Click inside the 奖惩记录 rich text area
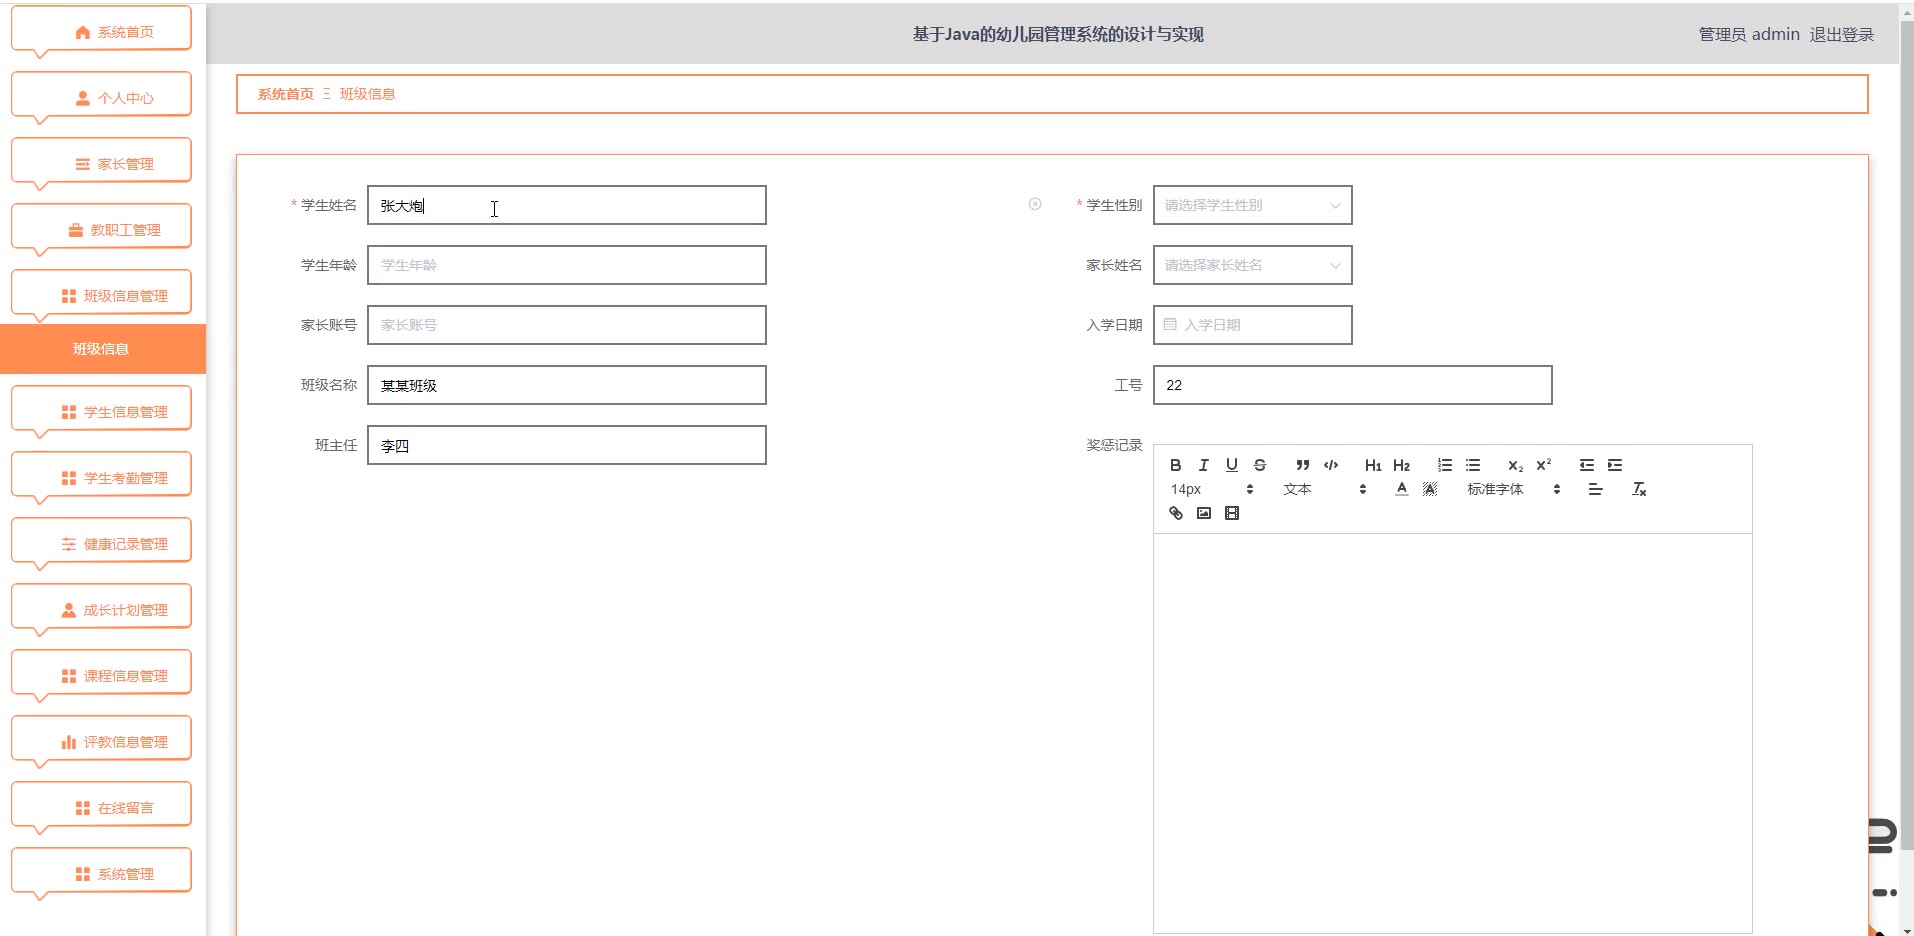The width and height of the screenshot is (1914, 936). (1452, 733)
